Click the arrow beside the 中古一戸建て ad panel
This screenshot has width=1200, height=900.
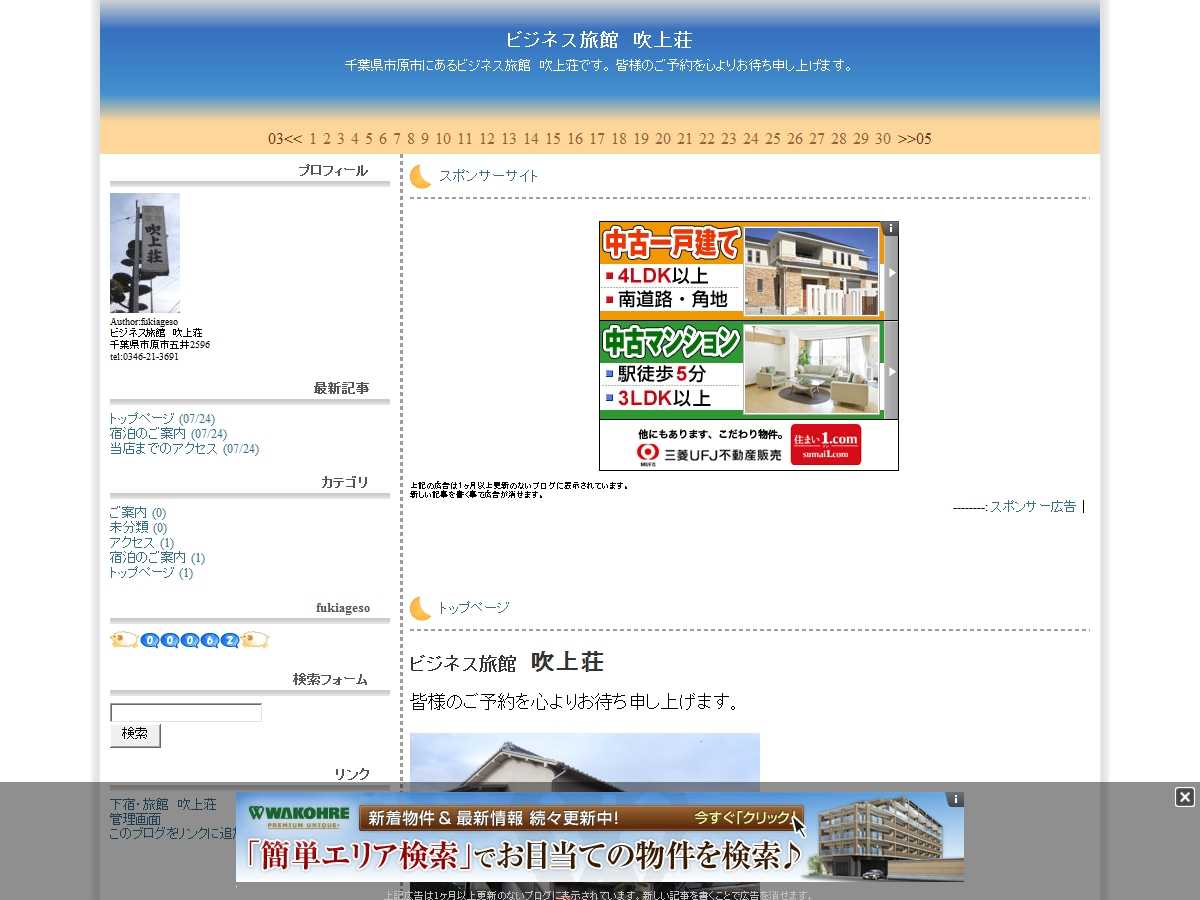(x=892, y=272)
